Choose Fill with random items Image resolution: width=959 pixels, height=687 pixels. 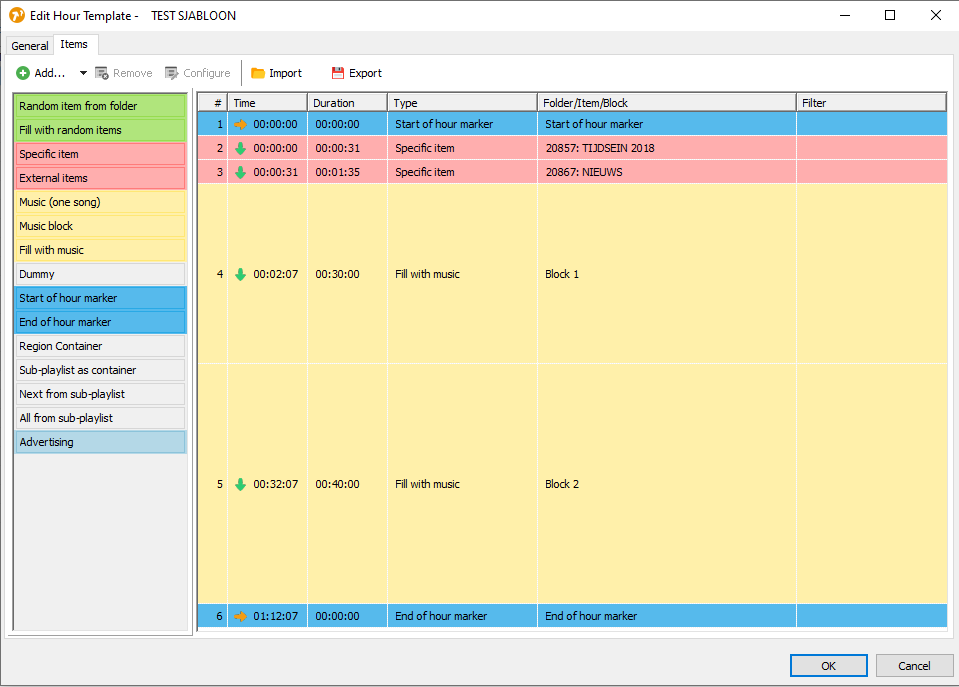point(100,130)
